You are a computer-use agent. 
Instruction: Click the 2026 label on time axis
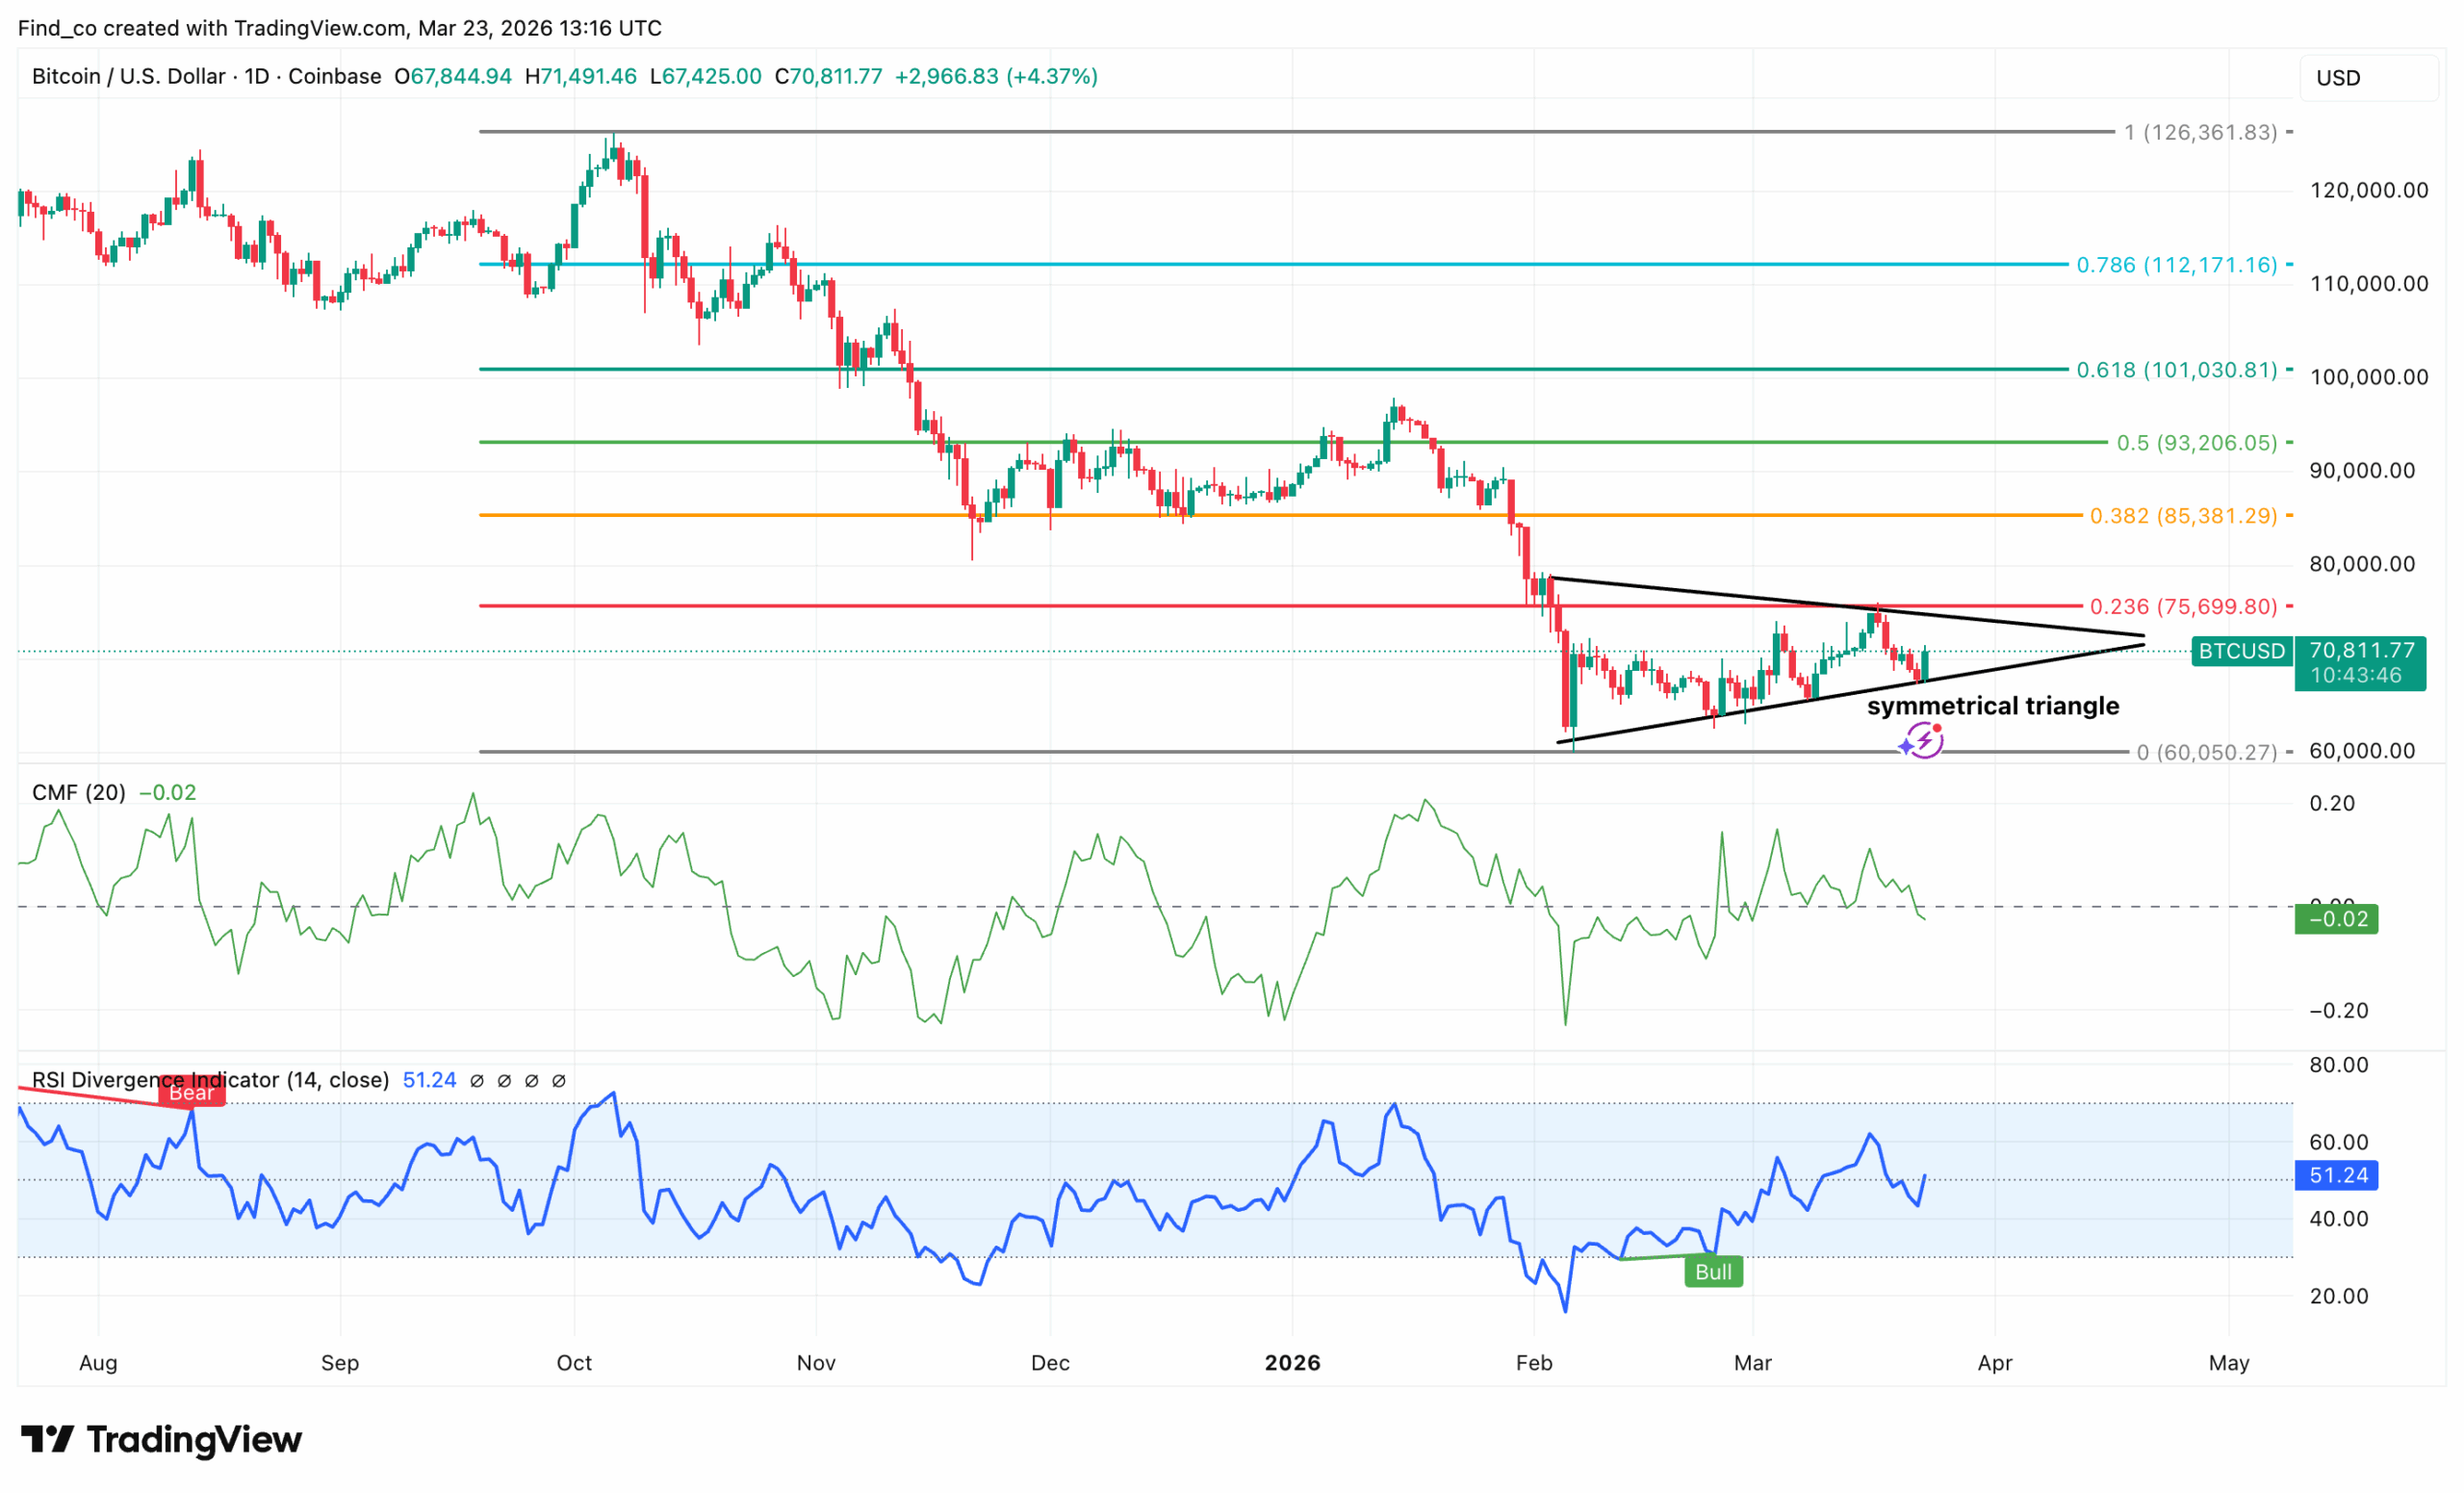point(1292,1363)
